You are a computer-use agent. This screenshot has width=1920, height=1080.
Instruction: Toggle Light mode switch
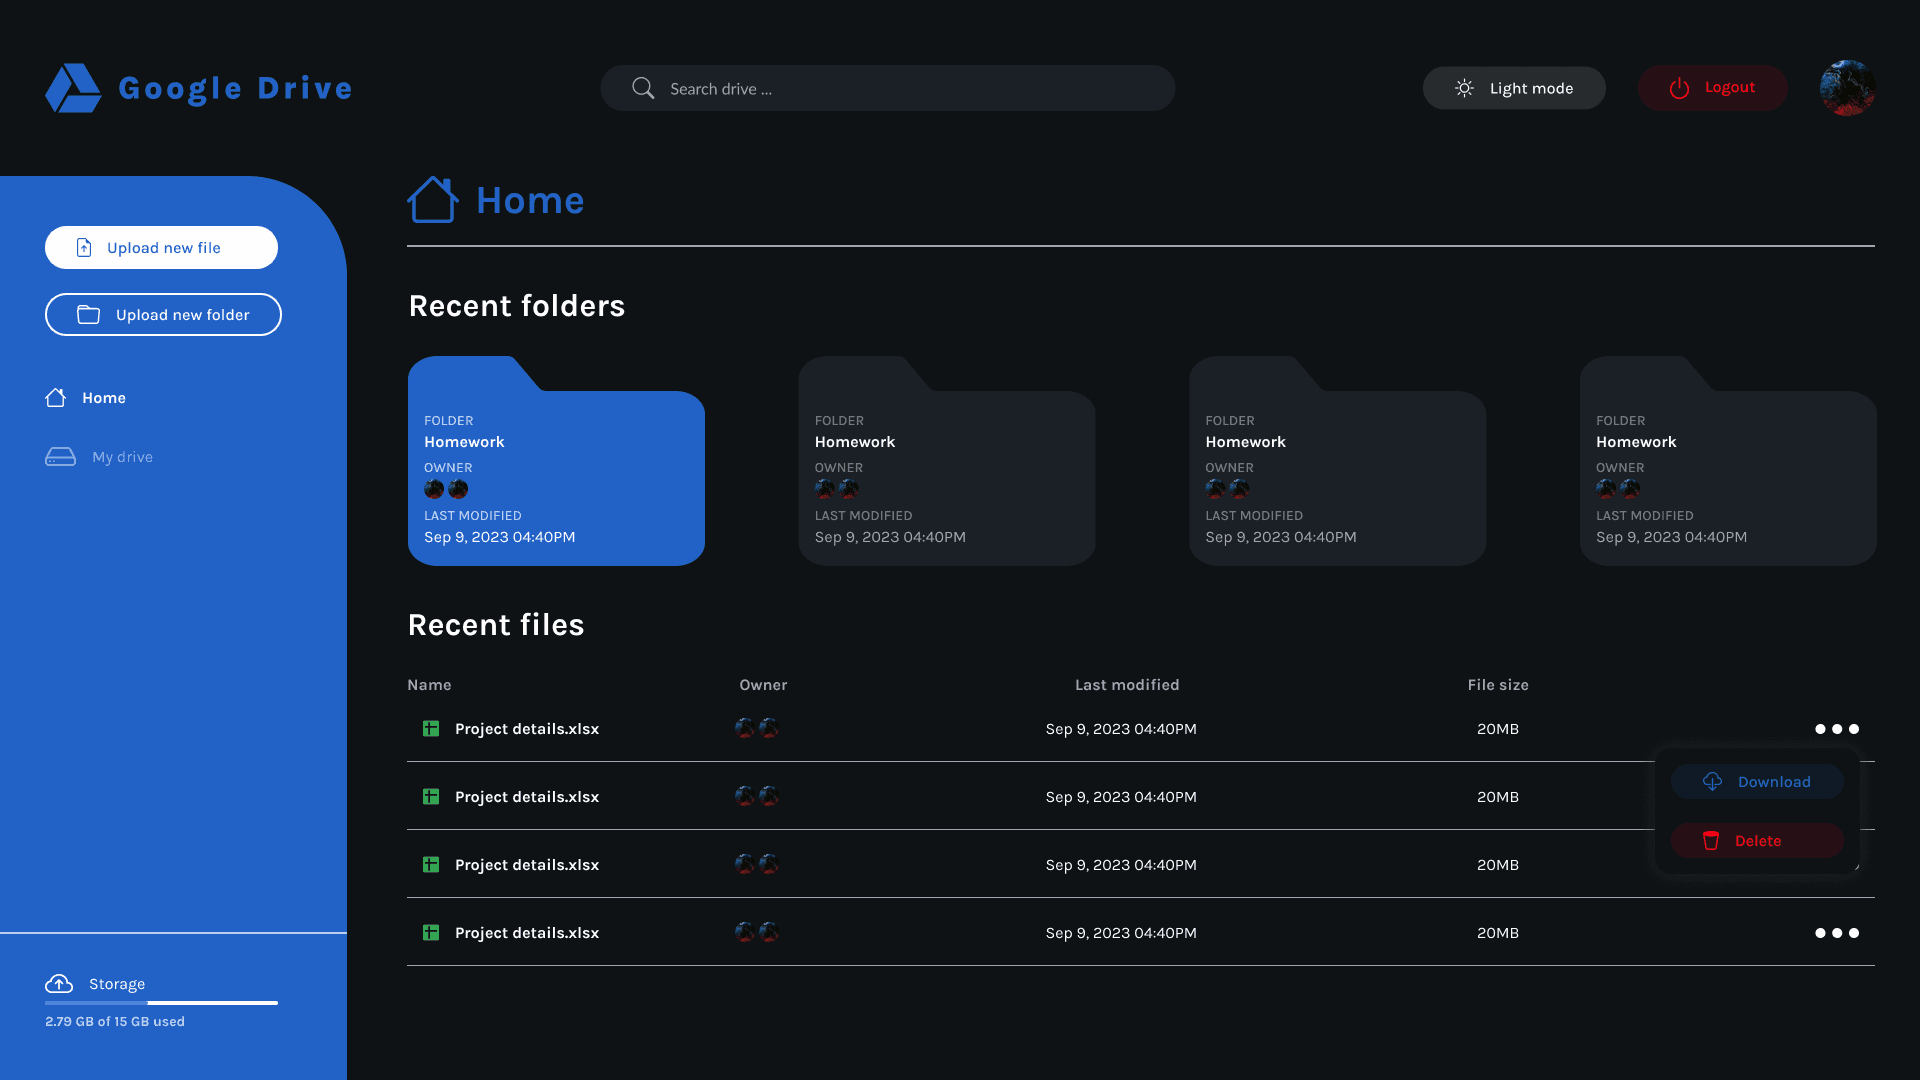pos(1514,88)
